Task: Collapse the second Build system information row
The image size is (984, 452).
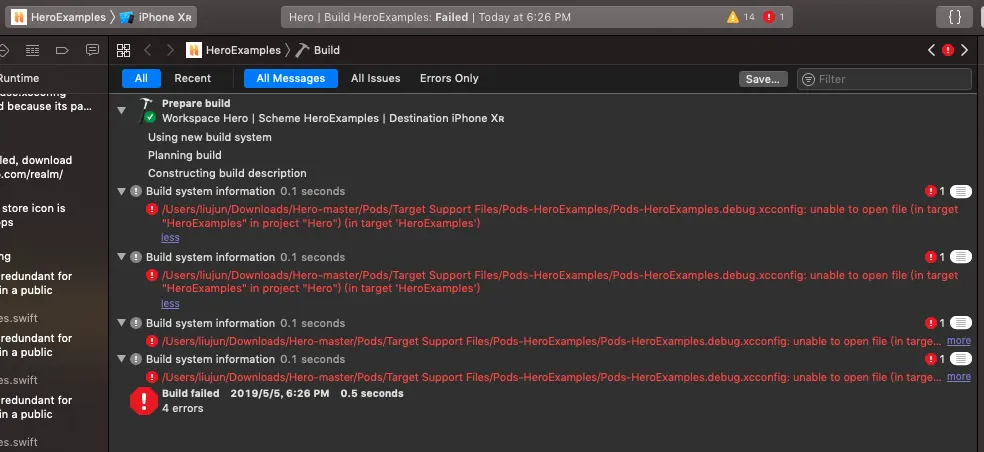Action: click(122, 257)
